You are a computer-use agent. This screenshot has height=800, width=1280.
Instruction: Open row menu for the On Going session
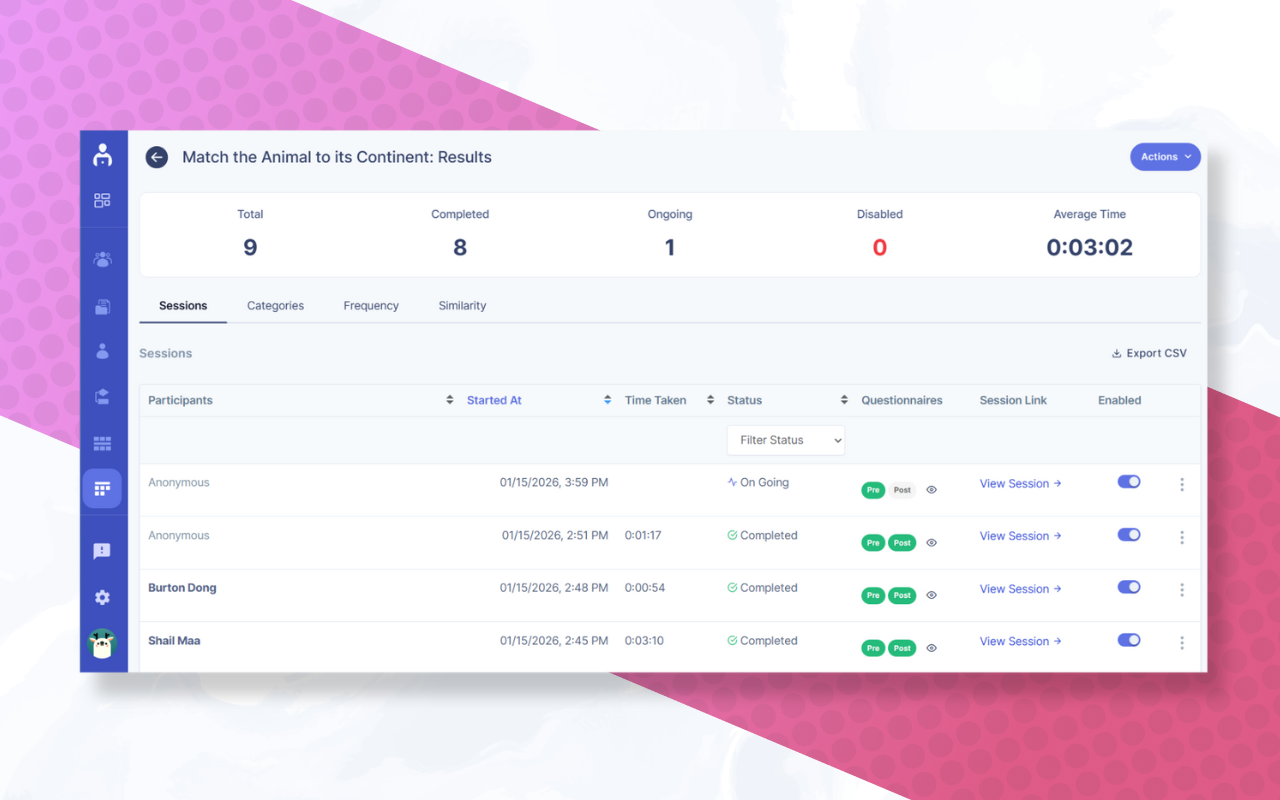(x=1182, y=484)
